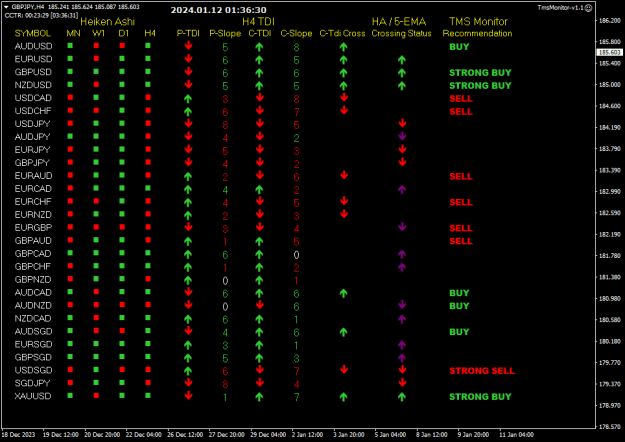Click GBPUSD's STRONG BUY recommendation

click(x=480, y=73)
